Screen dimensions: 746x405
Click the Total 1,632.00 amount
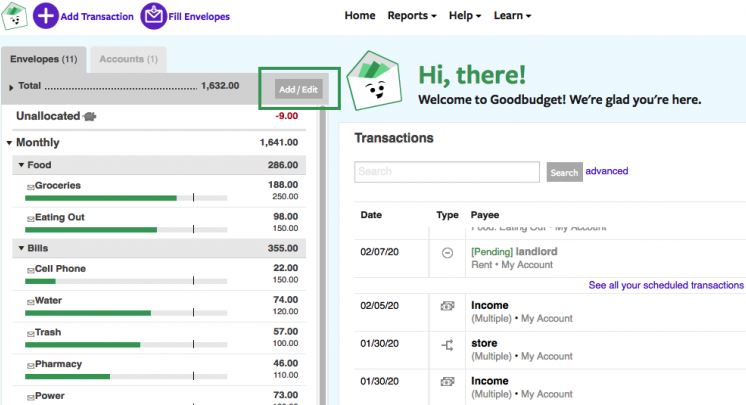coord(220,86)
